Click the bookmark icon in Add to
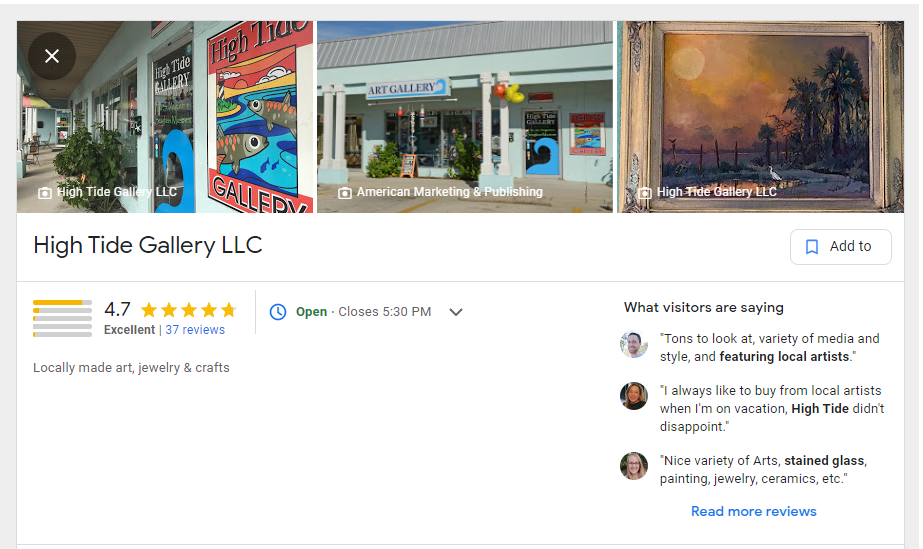 812,247
